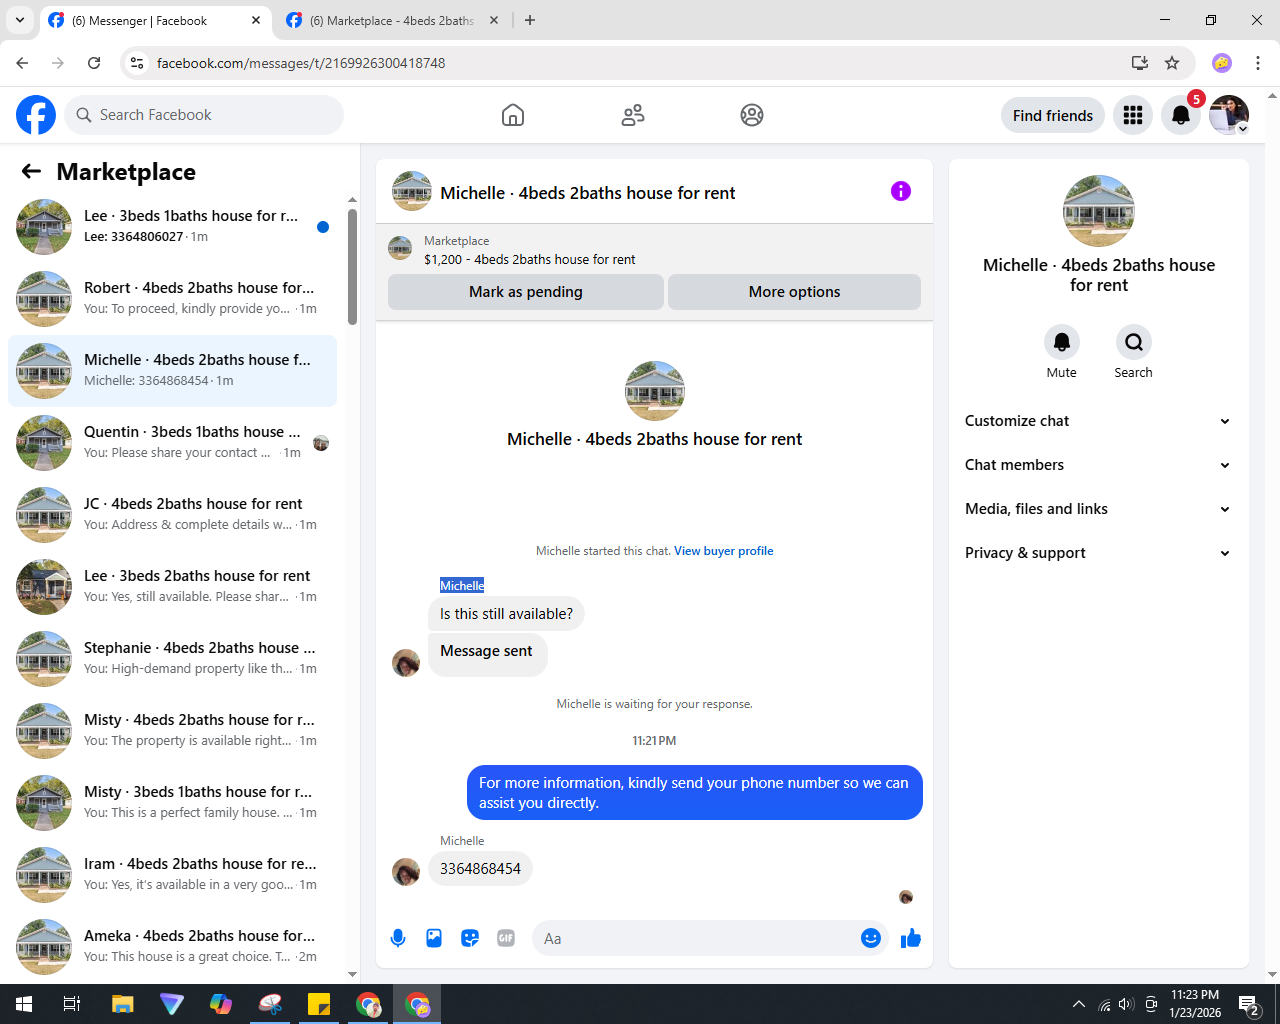Image resolution: width=1280 pixels, height=1024 pixels.
Task: Open the notifications bell with badge 5
Action: (1181, 115)
